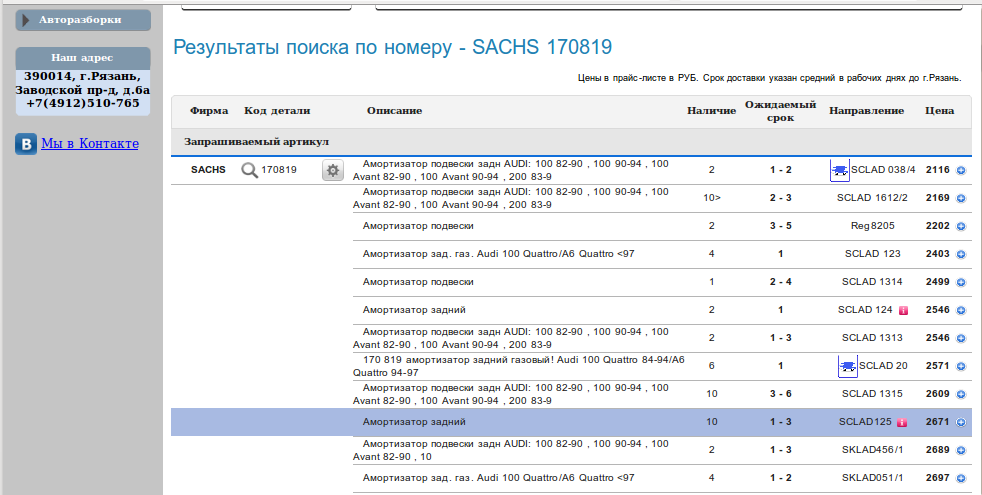This screenshot has height=495, width=982.
Task: Select the Reg8205 direction cell
Action: click(872, 226)
